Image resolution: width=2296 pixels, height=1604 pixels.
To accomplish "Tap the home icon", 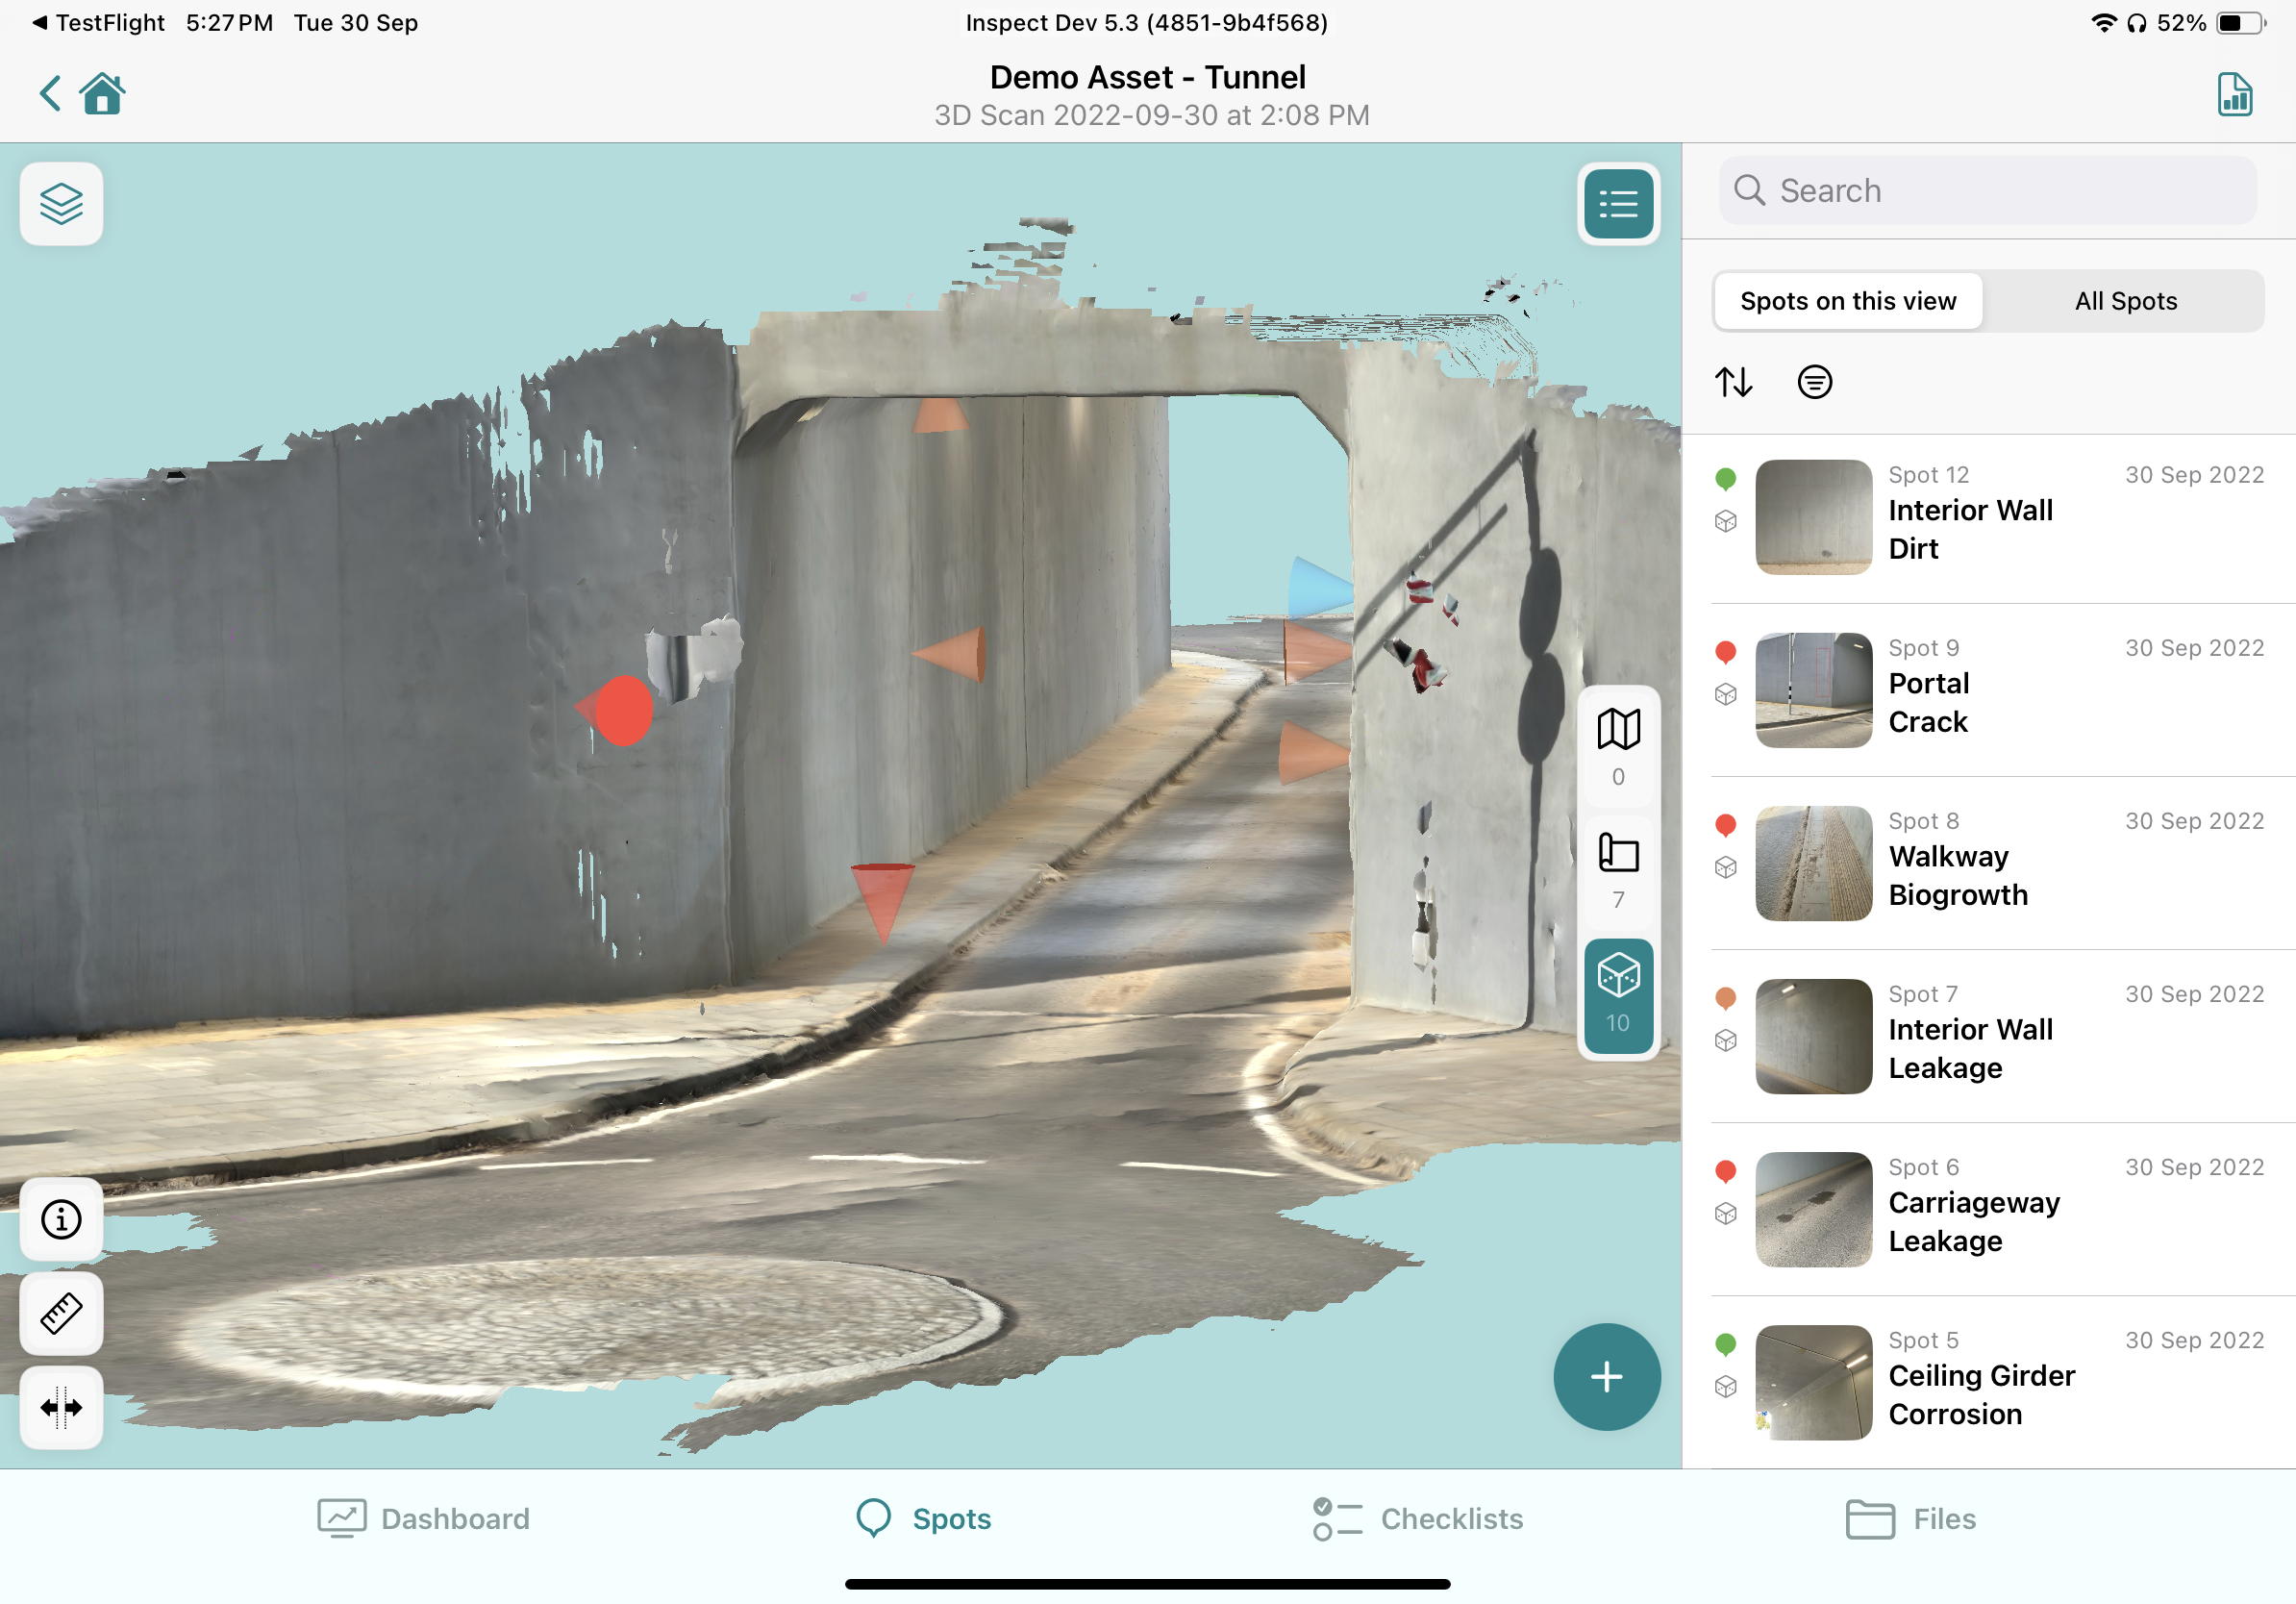I will tap(102, 94).
